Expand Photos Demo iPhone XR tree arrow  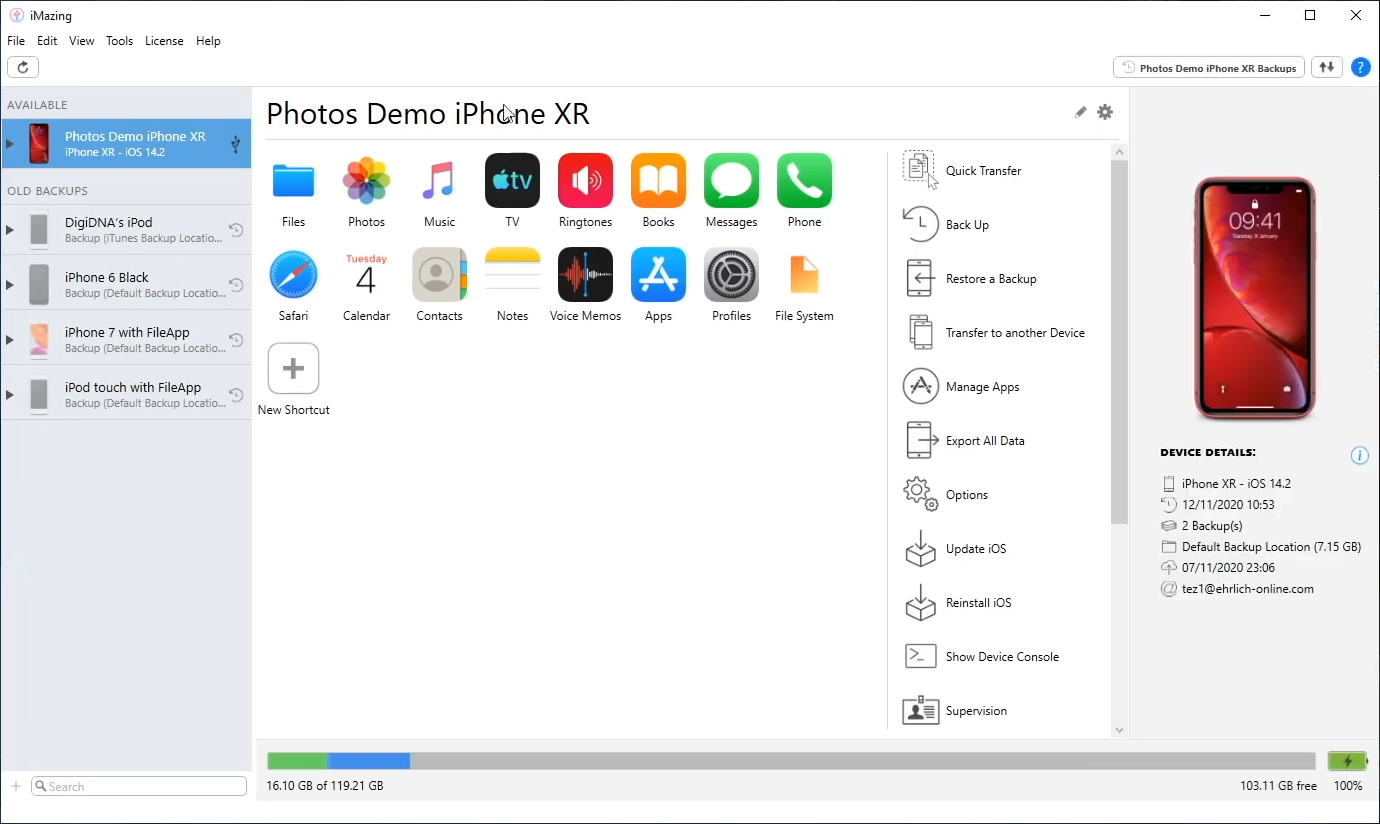[10, 144]
